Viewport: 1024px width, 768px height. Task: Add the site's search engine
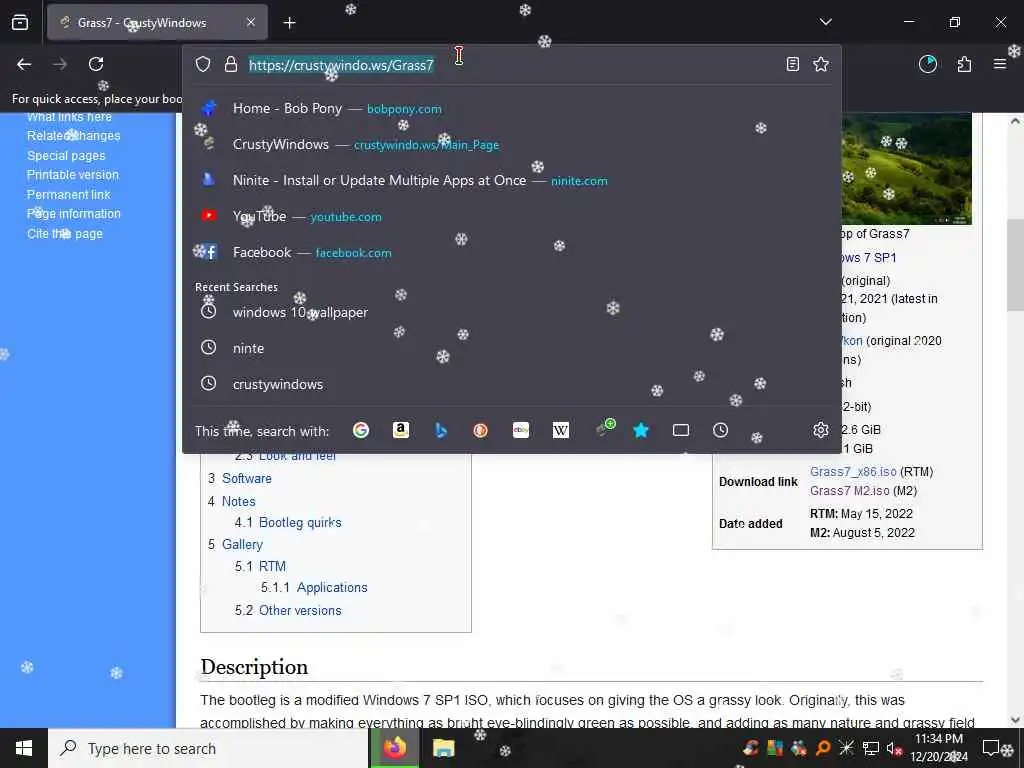(605, 428)
